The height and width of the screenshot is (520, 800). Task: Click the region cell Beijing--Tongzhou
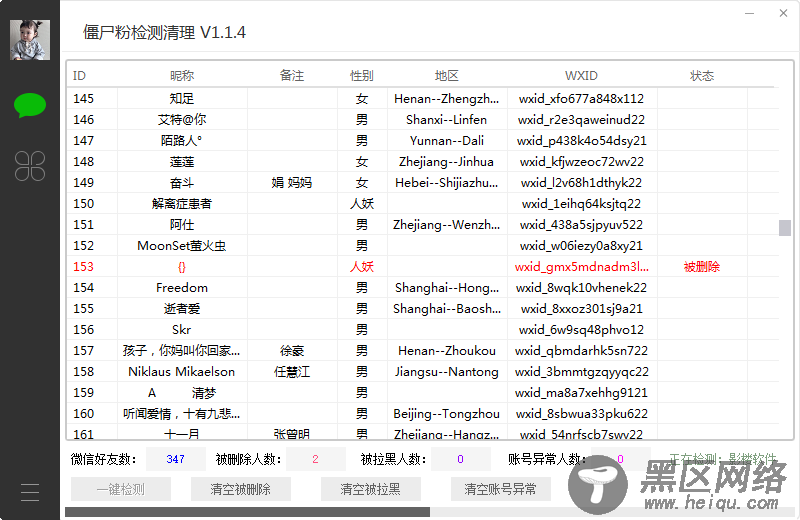[x=446, y=413]
